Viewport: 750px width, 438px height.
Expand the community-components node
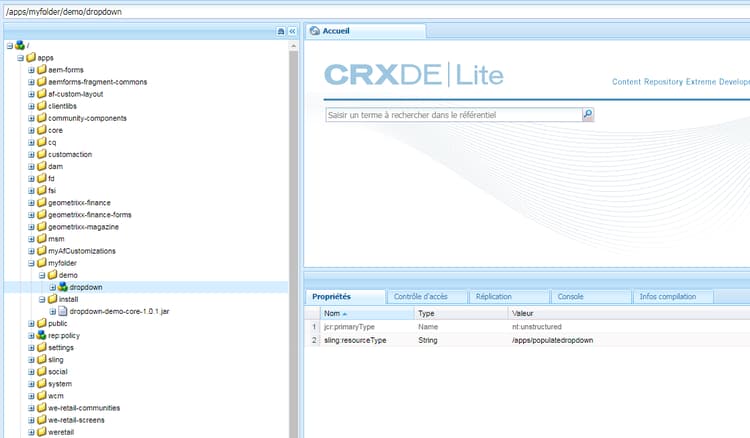(31, 118)
